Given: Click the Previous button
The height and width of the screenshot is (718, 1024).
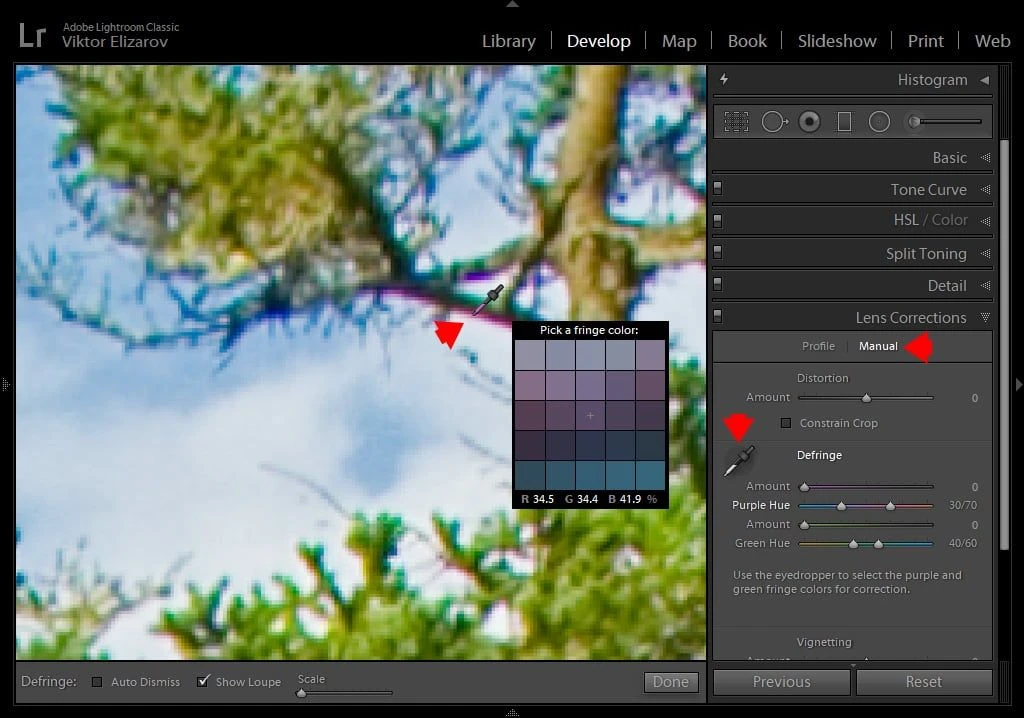Looking at the screenshot, I should pos(781,682).
